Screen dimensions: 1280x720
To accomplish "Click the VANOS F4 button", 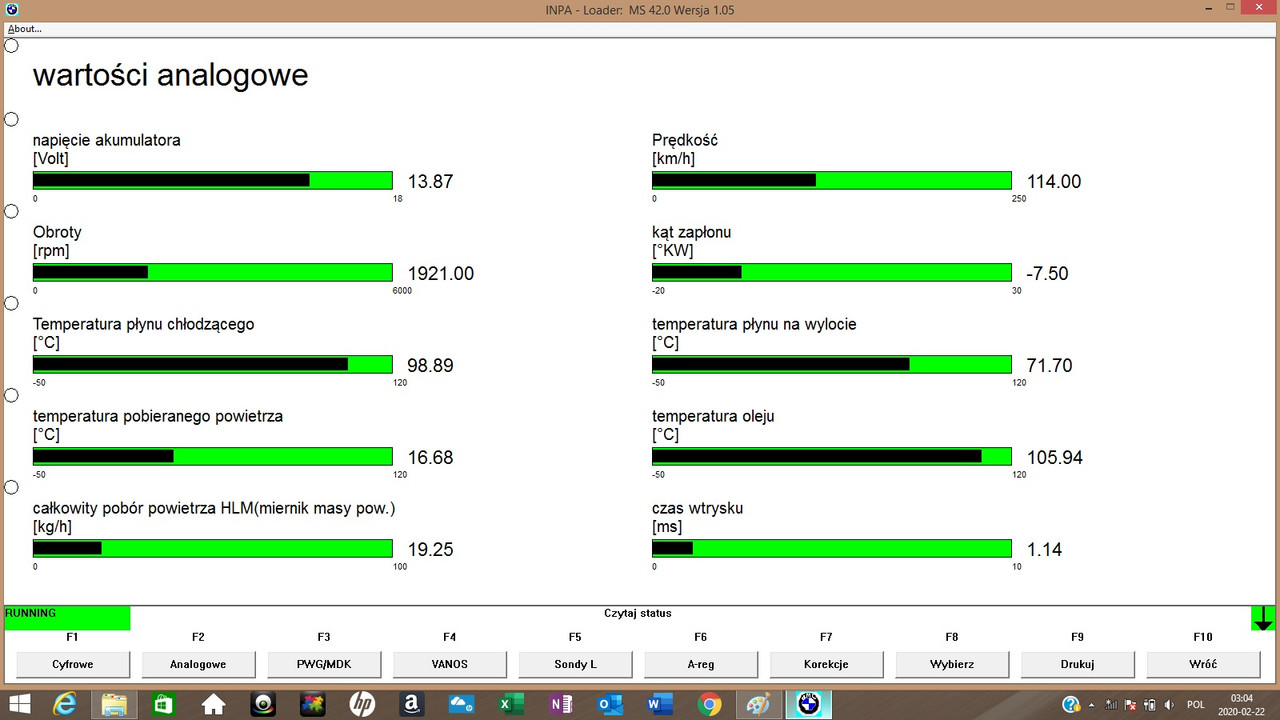I will (x=449, y=664).
